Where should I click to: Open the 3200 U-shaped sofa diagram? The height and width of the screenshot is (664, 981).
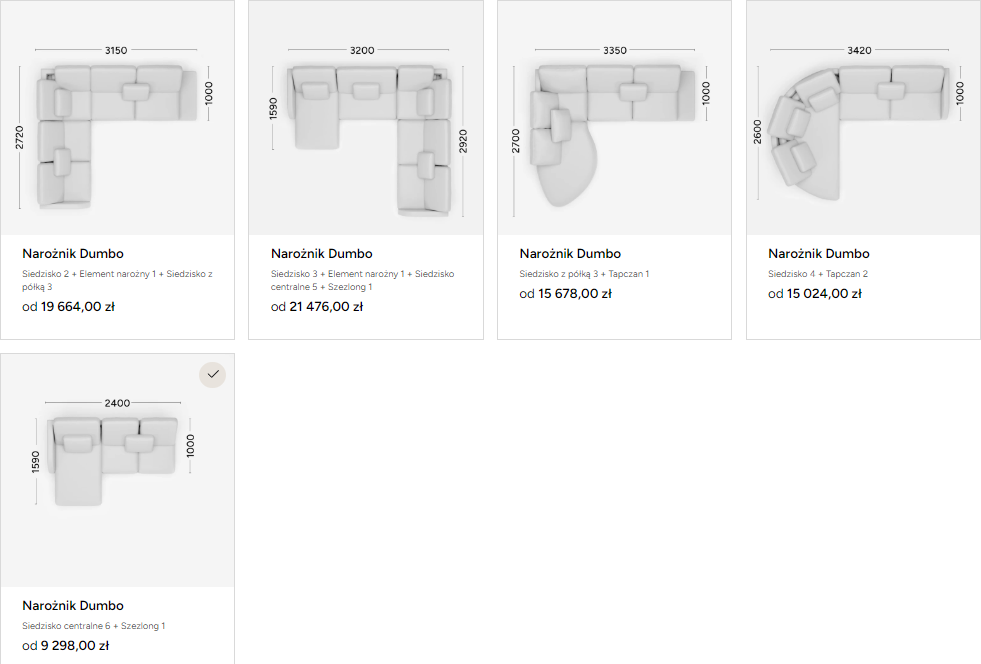366,118
